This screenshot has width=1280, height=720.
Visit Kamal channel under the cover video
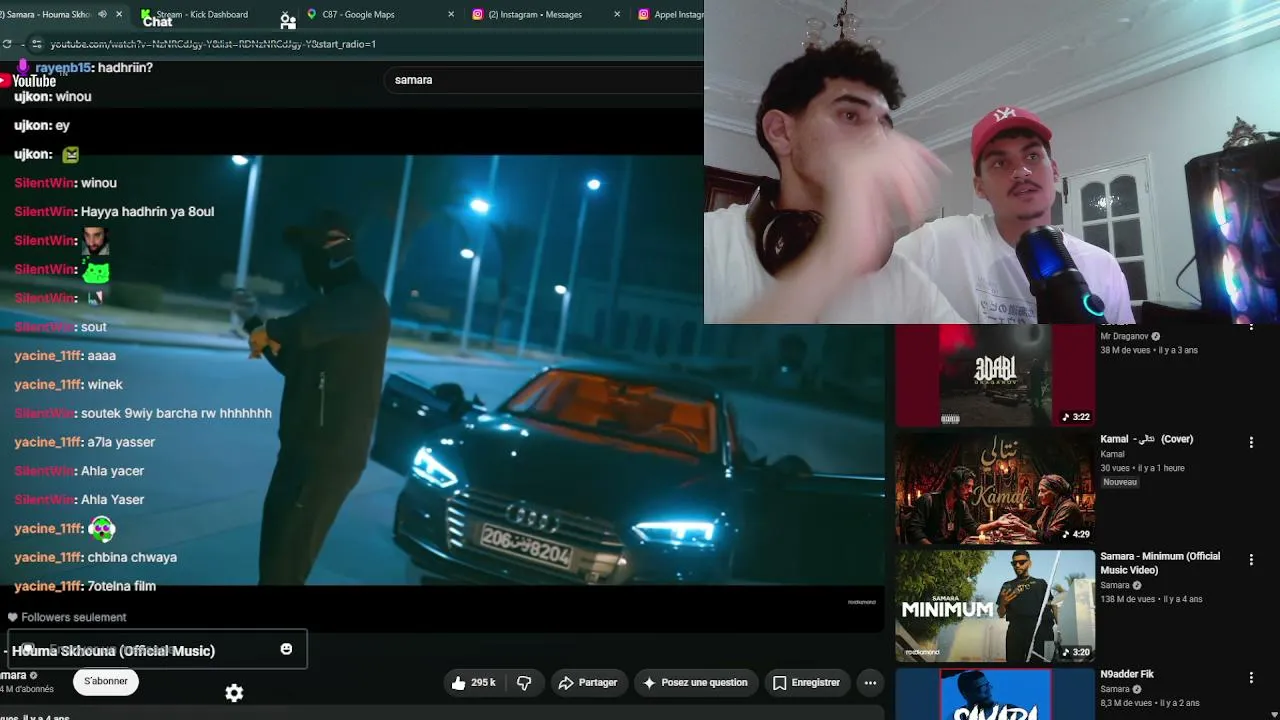click(x=1112, y=454)
